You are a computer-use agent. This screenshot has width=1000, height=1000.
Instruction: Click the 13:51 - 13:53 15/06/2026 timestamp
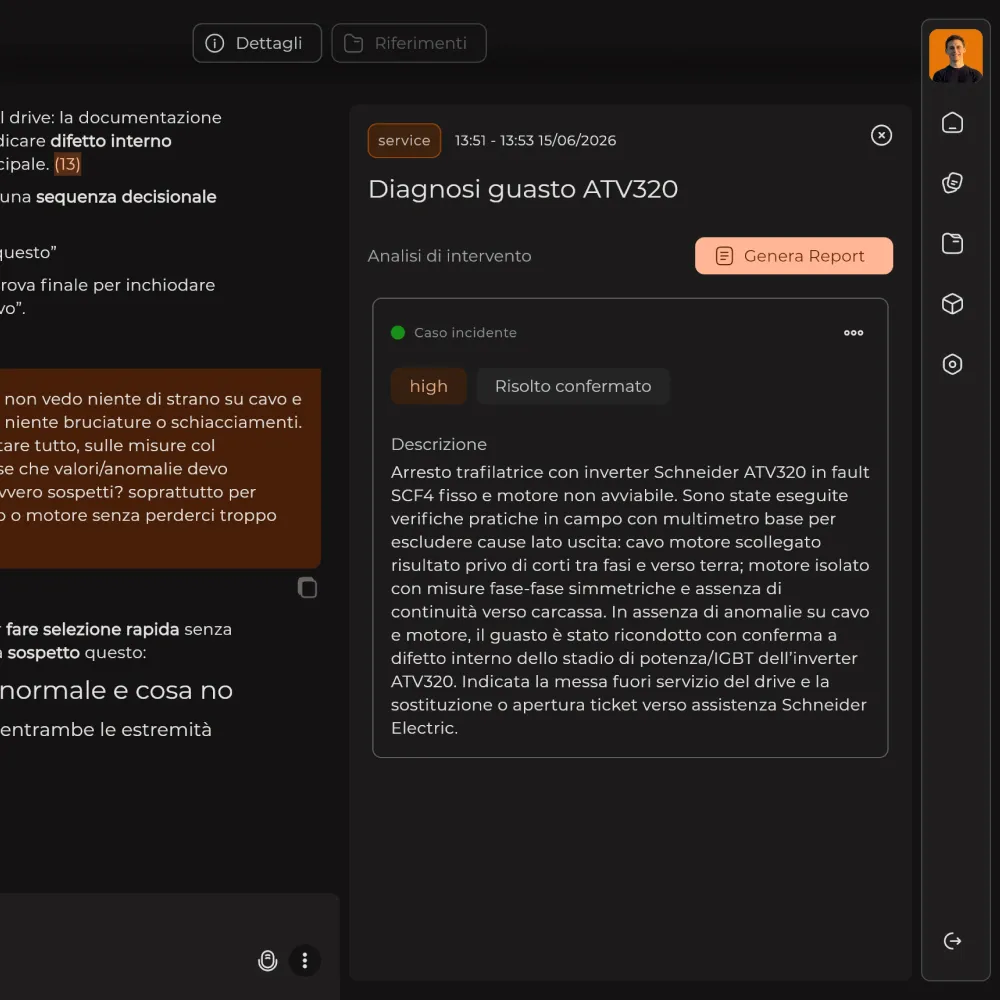(x=535, y=140)
